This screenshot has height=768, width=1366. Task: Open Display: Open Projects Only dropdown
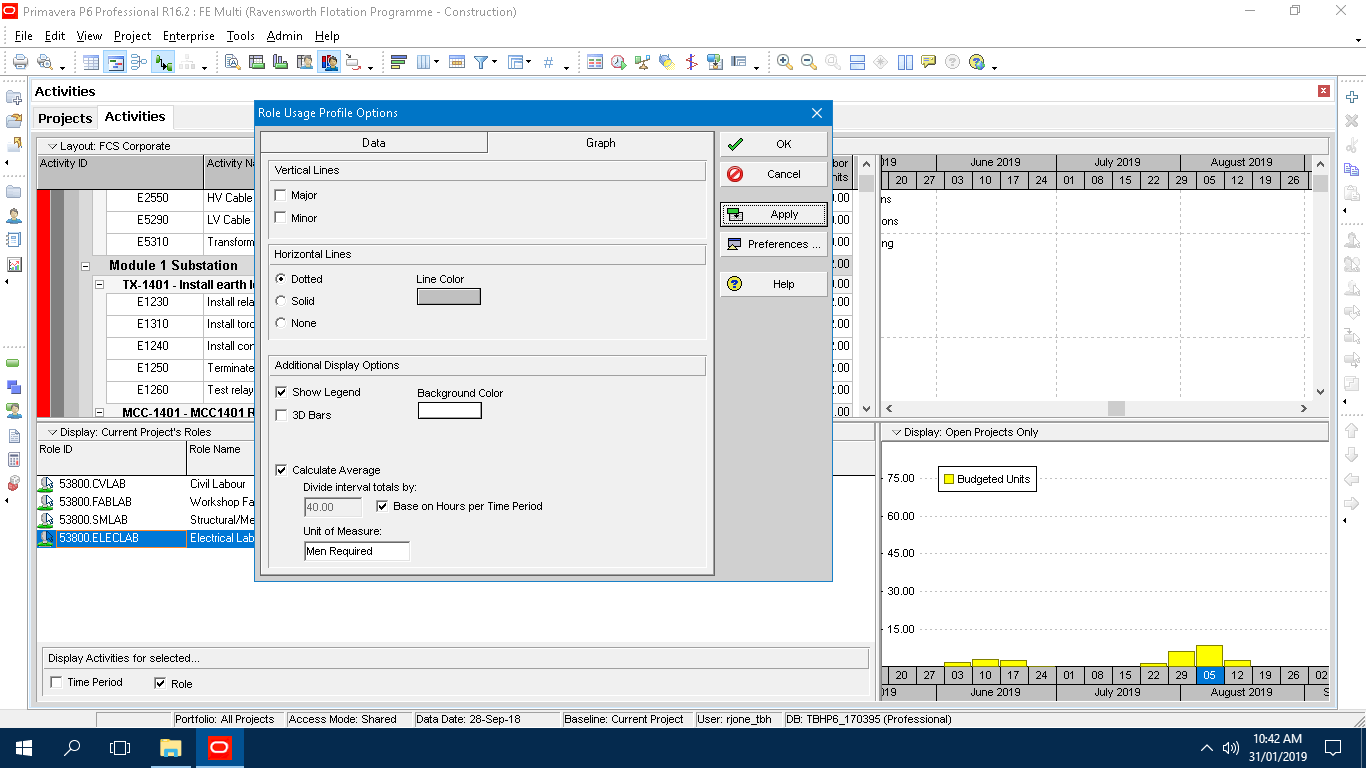964,432
